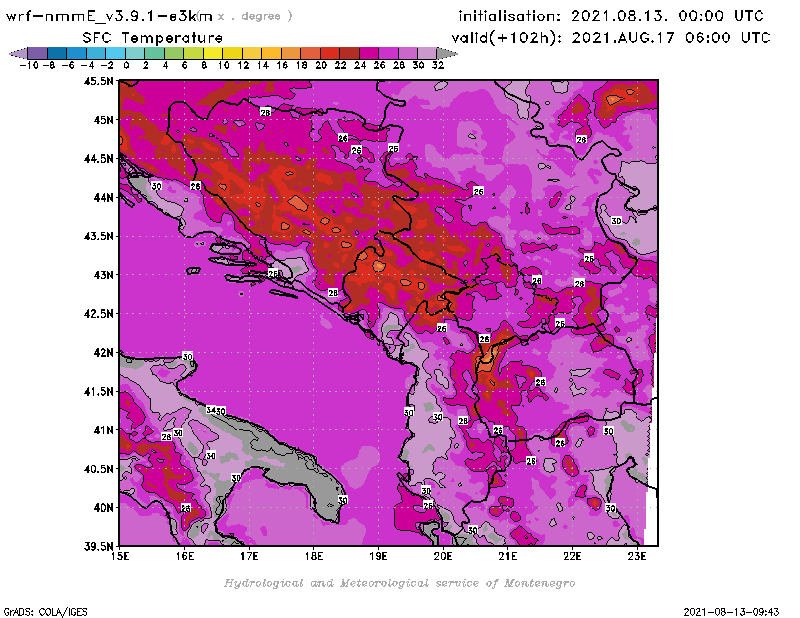Select the '45N' latitude label
The height and width of the screenshot is (618, 800).
tap(103, 120)
